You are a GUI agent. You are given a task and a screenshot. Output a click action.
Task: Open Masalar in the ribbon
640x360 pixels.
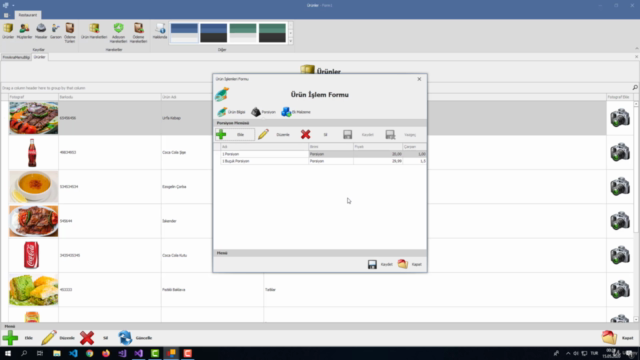pyautogui.click(x=41, y=31)
